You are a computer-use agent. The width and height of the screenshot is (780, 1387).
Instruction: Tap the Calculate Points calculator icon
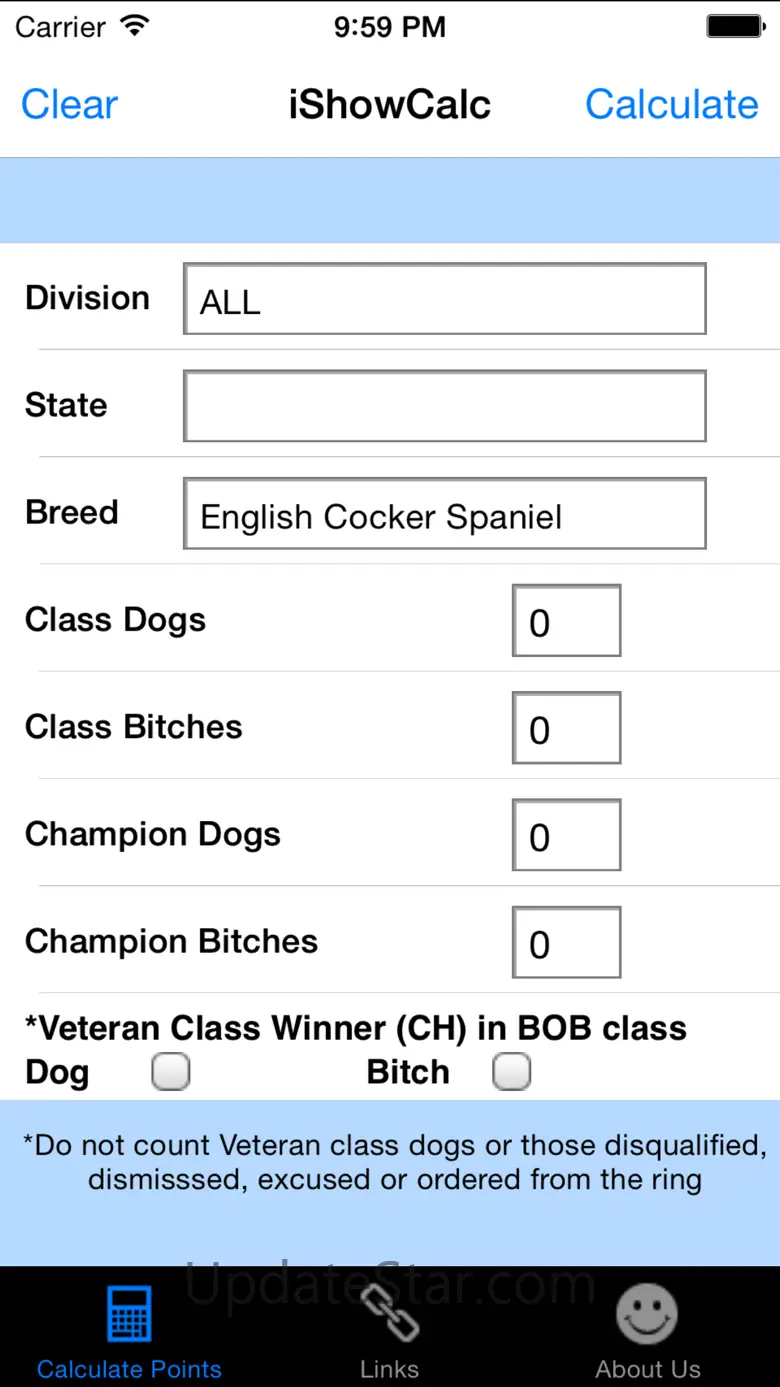[129, 1313]
